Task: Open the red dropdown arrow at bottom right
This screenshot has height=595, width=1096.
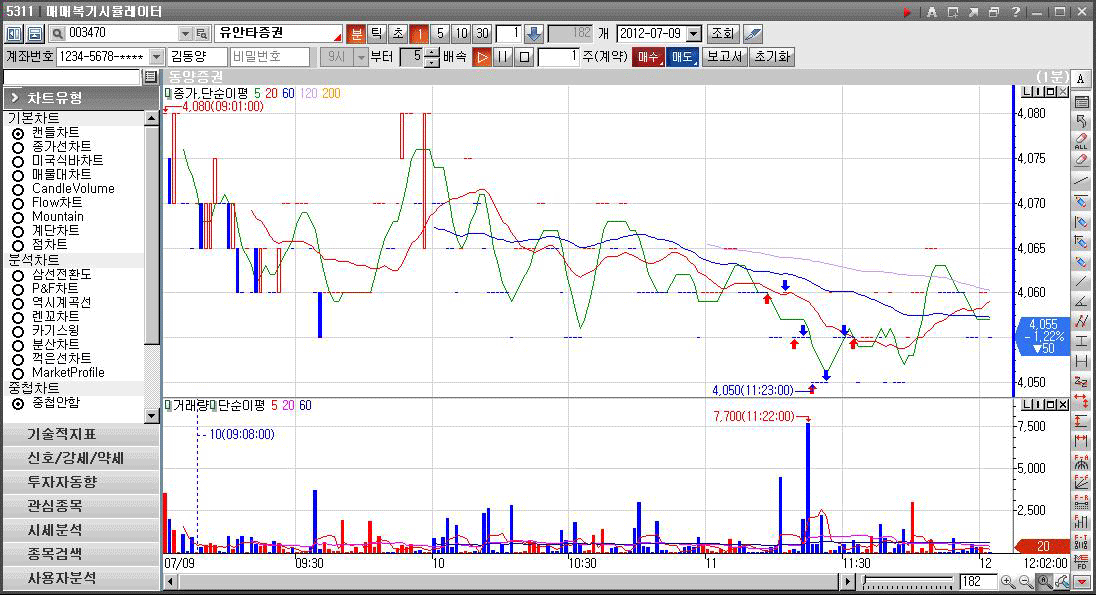Action: pyautogui.click(x=1081, y=582)
